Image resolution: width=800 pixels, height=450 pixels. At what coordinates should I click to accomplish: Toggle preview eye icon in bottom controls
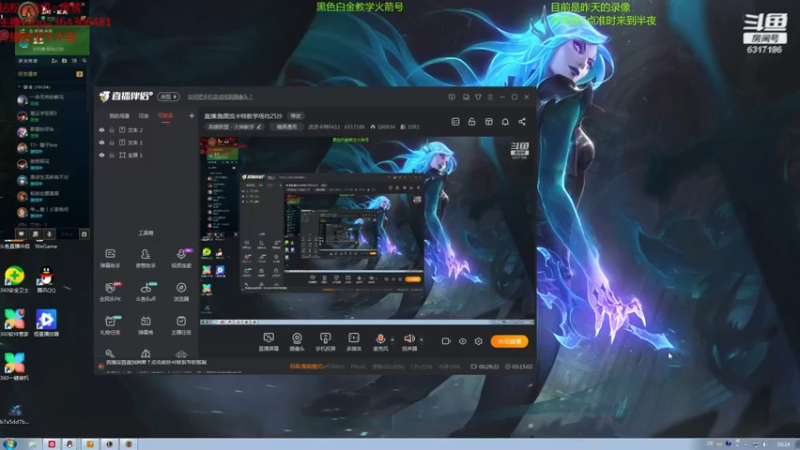(x=462, y=341)
